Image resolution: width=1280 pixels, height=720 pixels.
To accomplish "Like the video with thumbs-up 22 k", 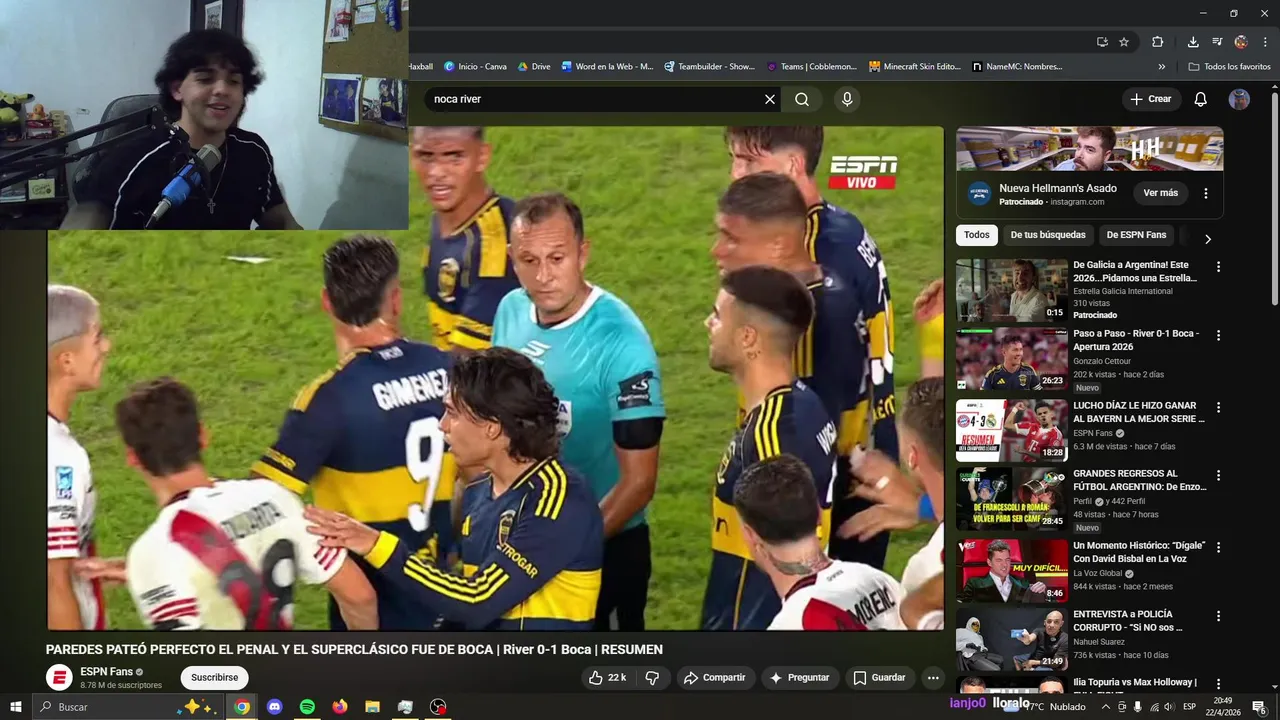I will pos(607,677).
